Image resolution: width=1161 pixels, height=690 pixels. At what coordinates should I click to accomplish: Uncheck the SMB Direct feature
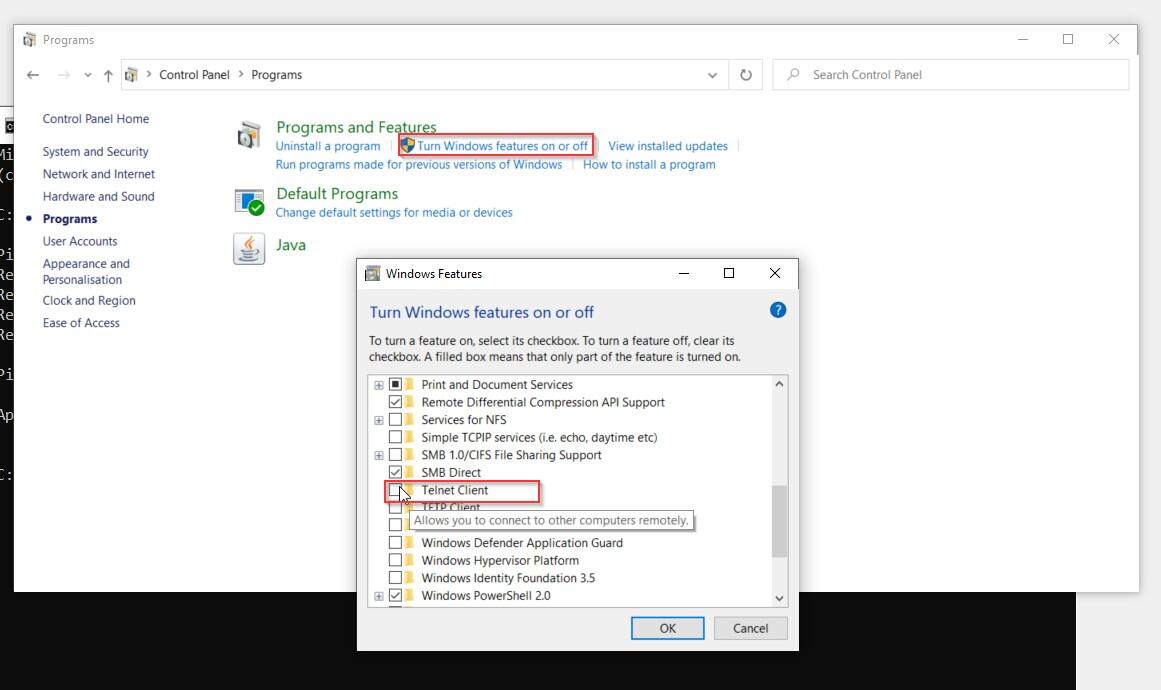[395, 472]
